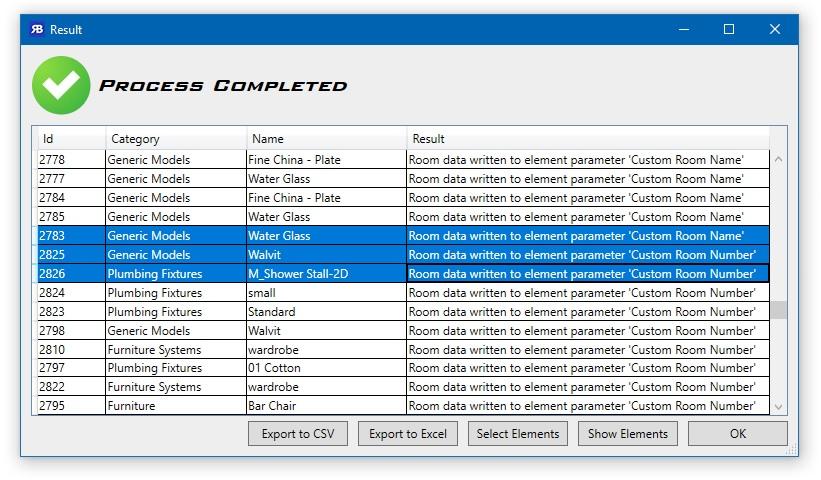This screenshot has height=480, width=821.
Task: Click the Name column header
Action: pos(327,139)
